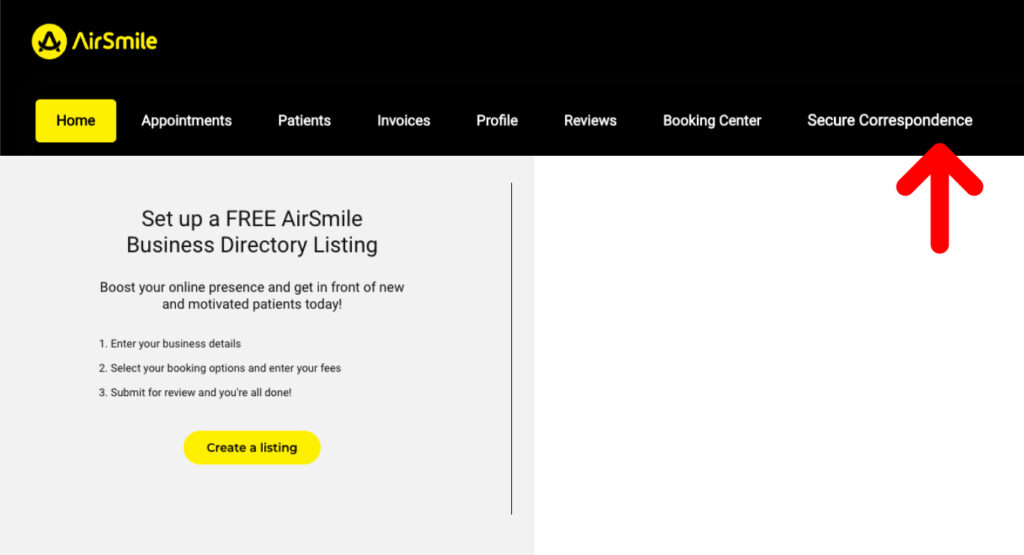Click the FREE AirSmile Business Directory heading

[252, 231]
